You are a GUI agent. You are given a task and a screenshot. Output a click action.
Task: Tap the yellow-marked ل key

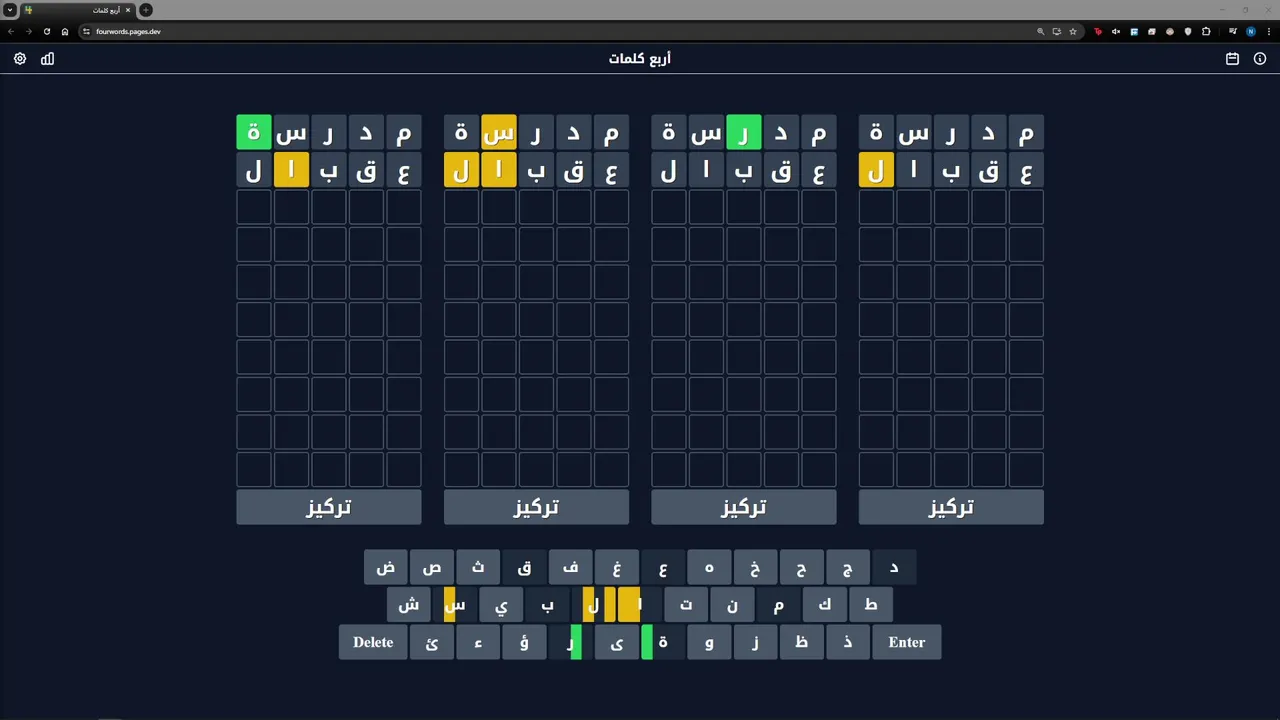593,604
